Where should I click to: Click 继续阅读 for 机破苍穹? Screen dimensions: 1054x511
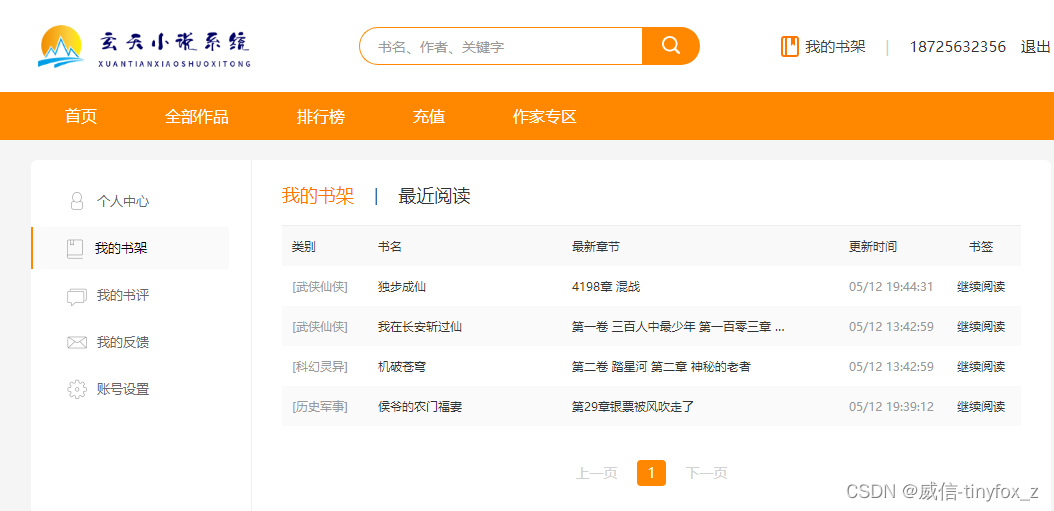pyautogui.click(x=981, y=367)
